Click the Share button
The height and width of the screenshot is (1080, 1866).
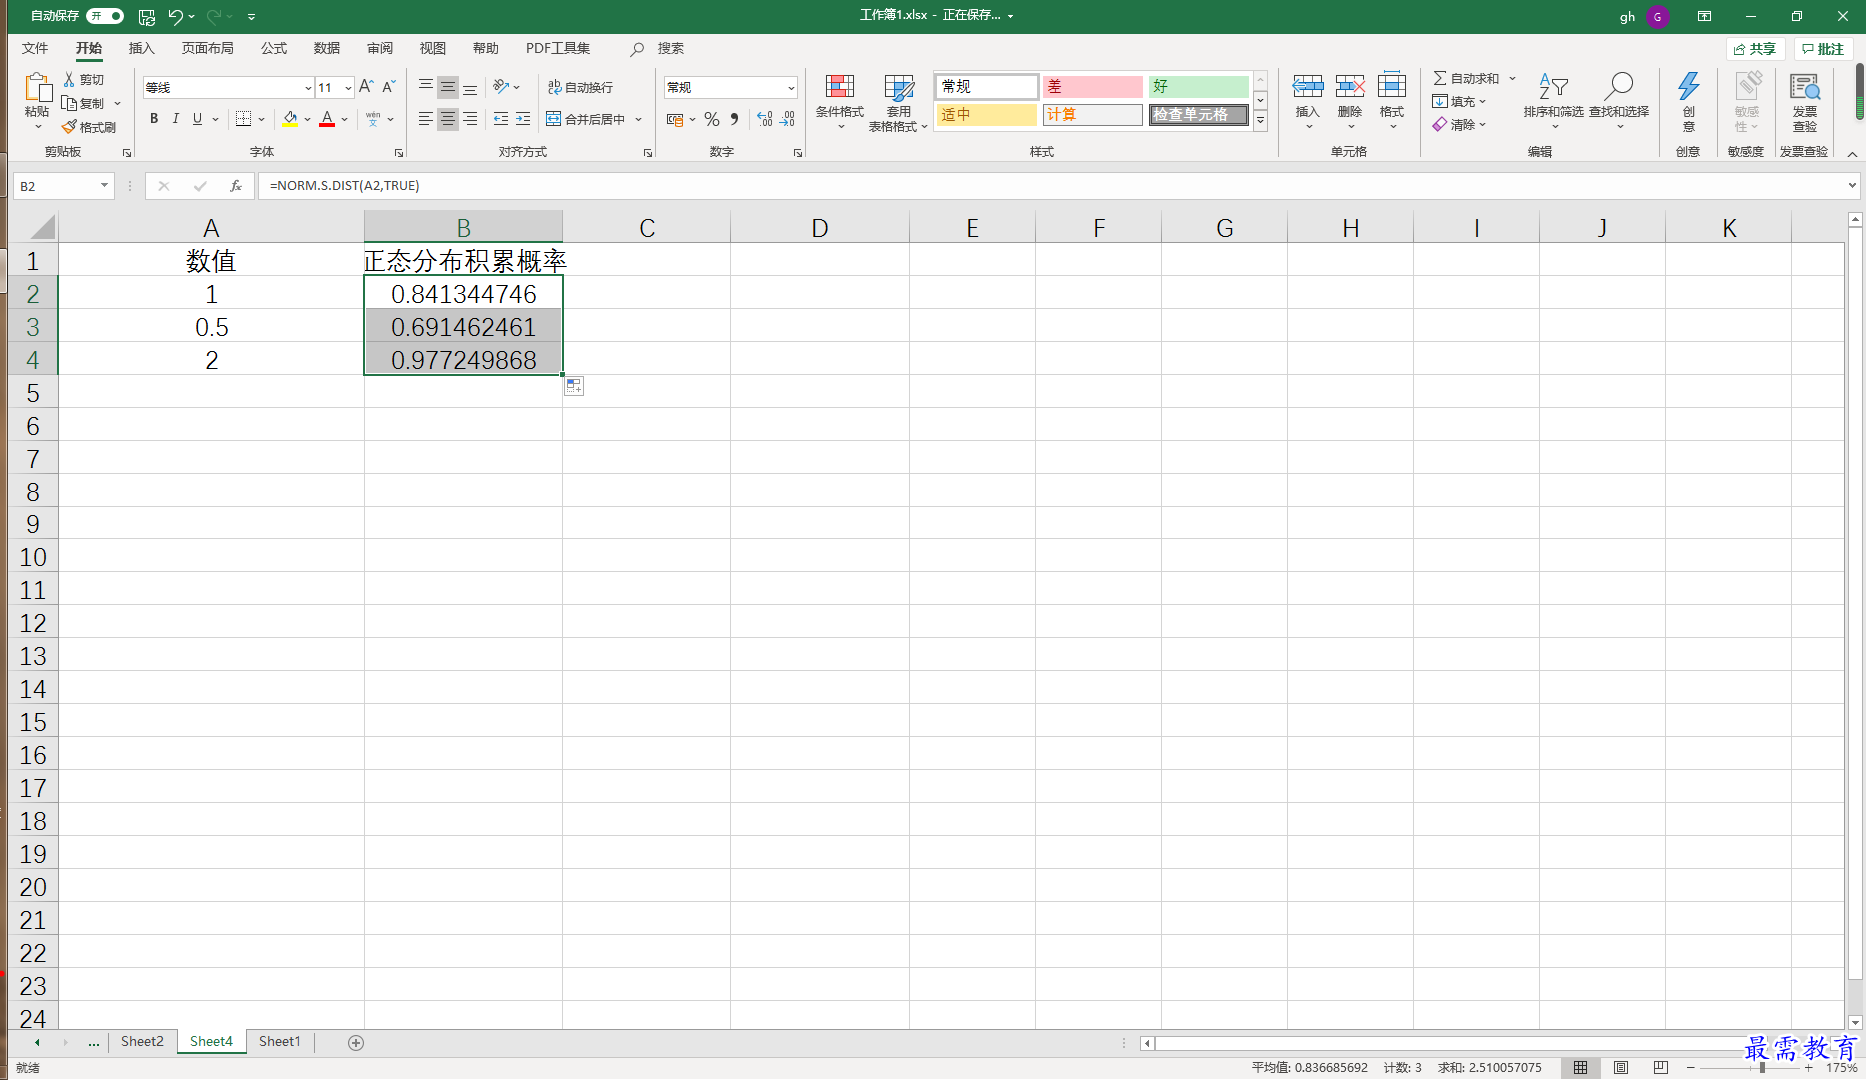pos(1756,49)
